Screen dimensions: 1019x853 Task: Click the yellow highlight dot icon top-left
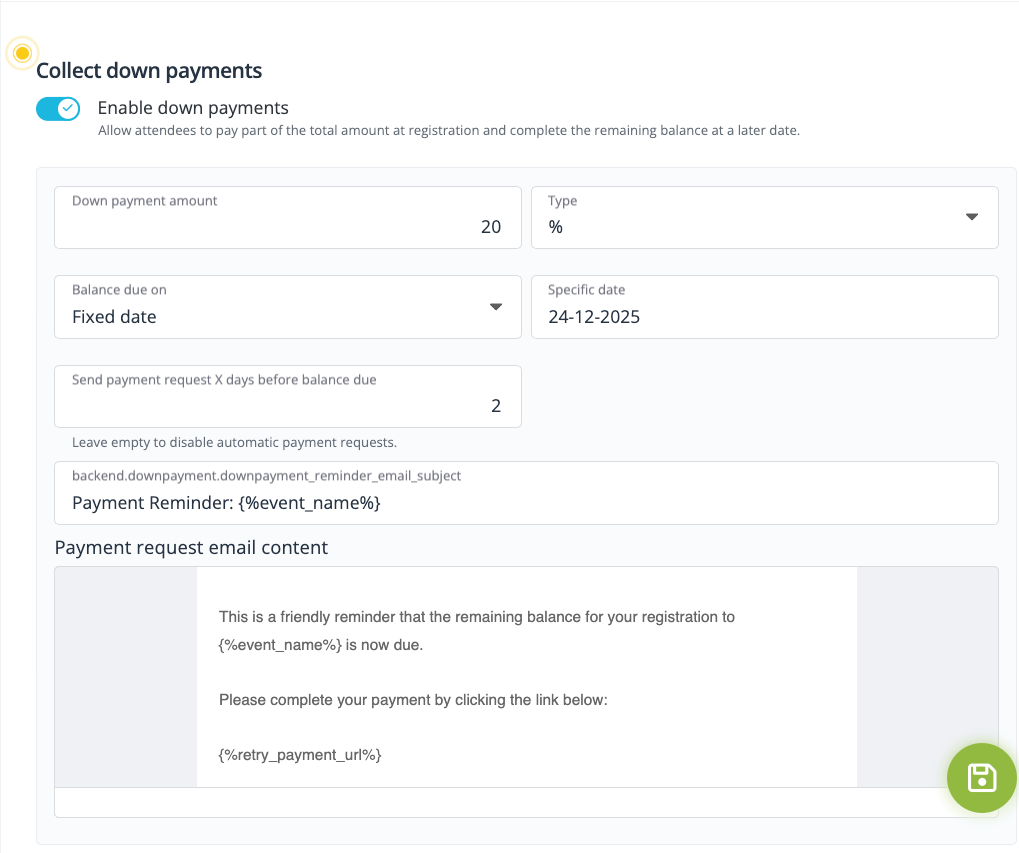21,53
